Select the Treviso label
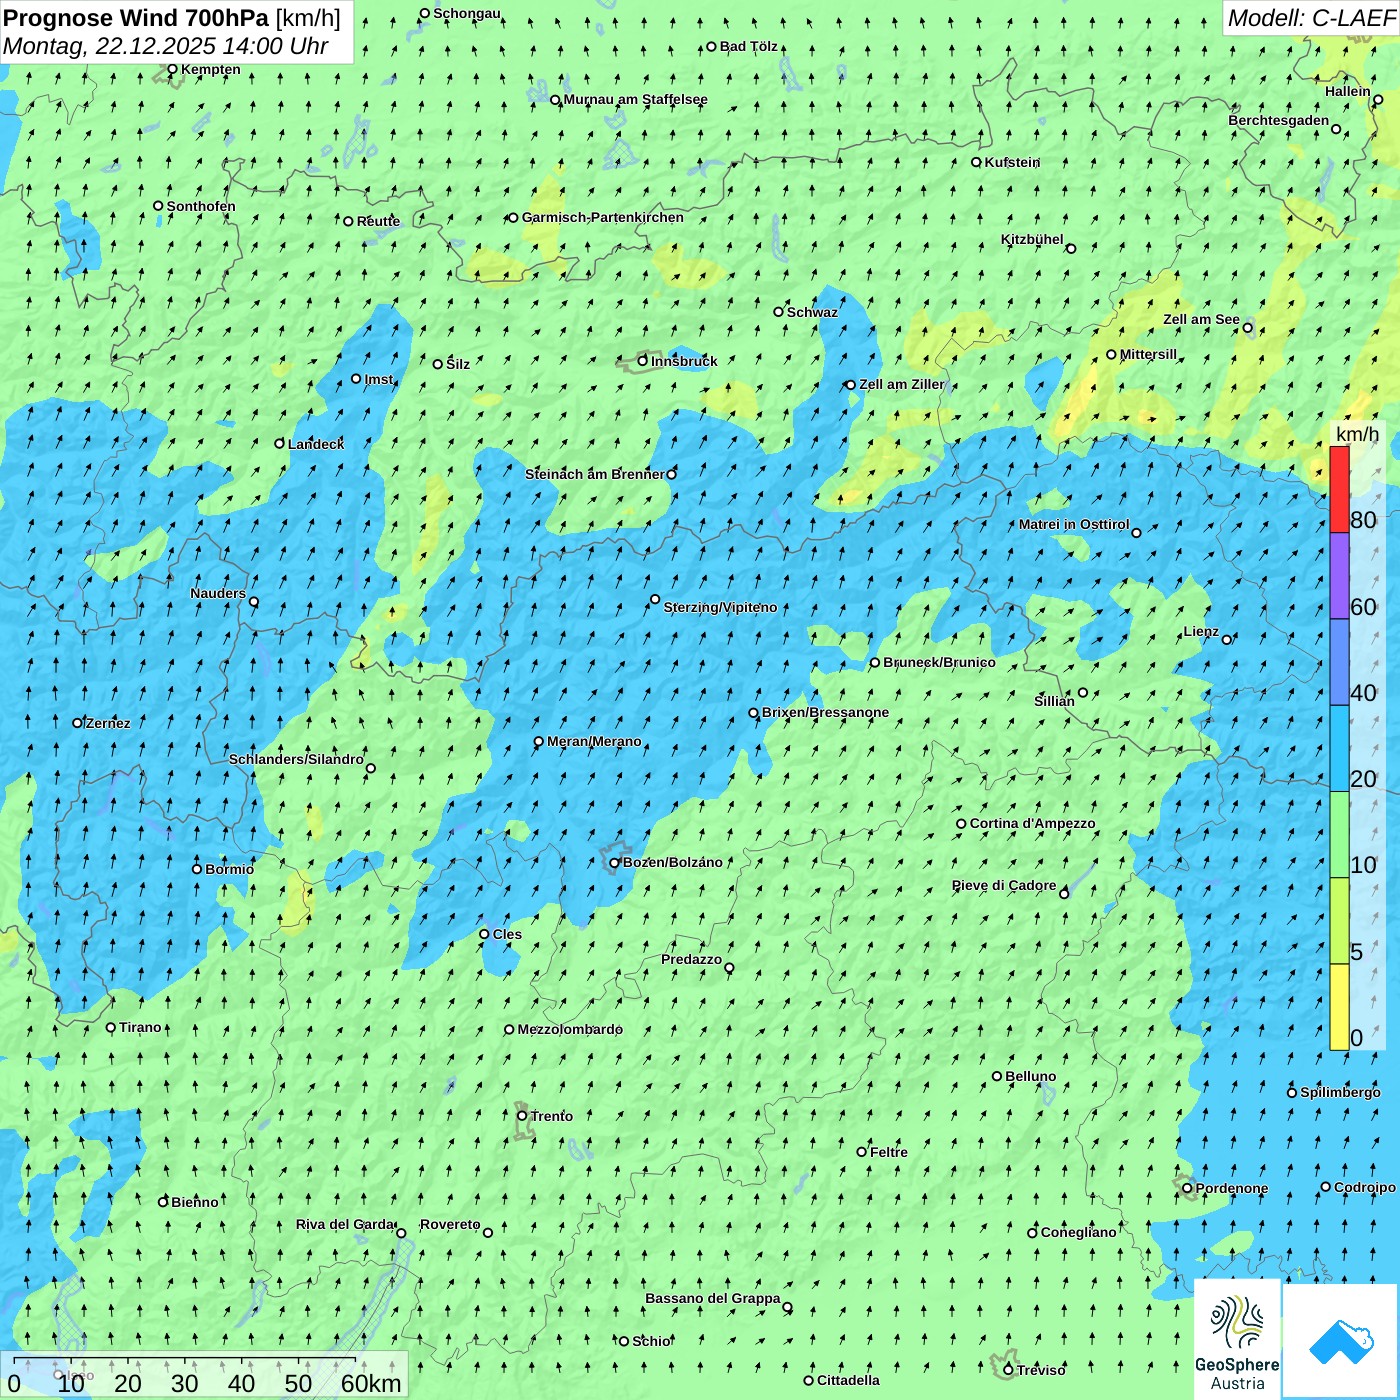 pyautogui.click(x=1041, y=1370)
